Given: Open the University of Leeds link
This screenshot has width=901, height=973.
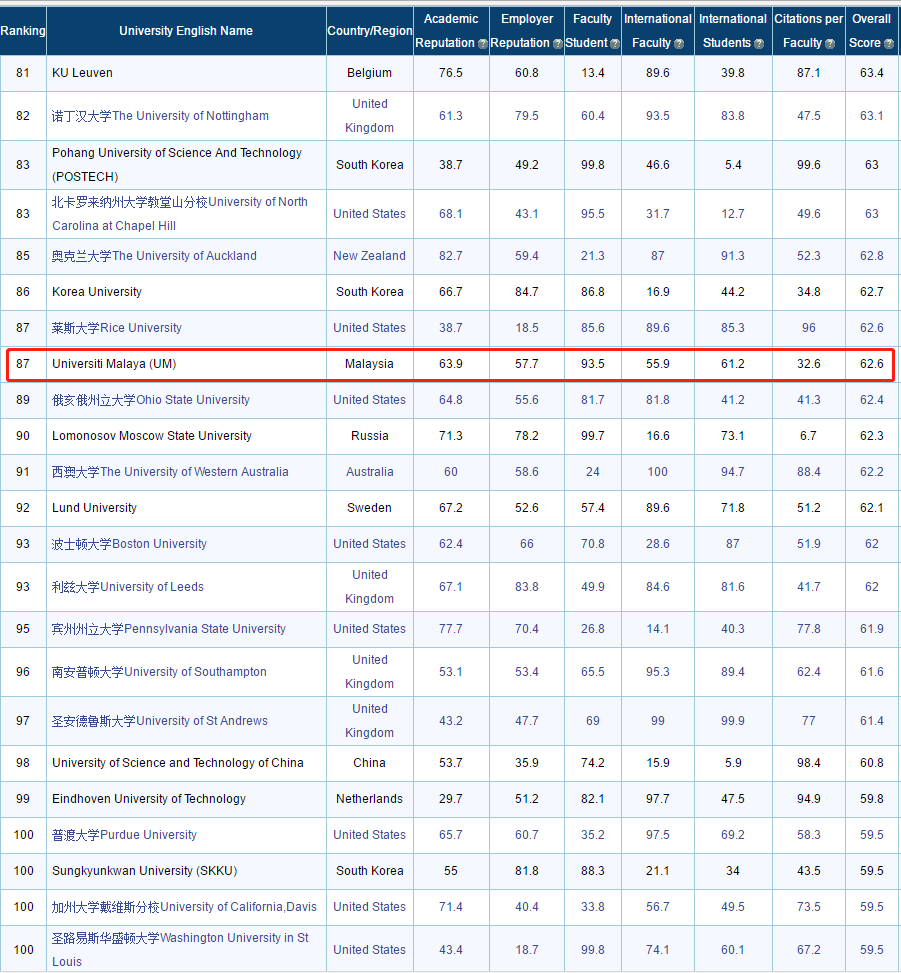Looking at the screenshot, I should pyautogui.click(x=128, y=586).
